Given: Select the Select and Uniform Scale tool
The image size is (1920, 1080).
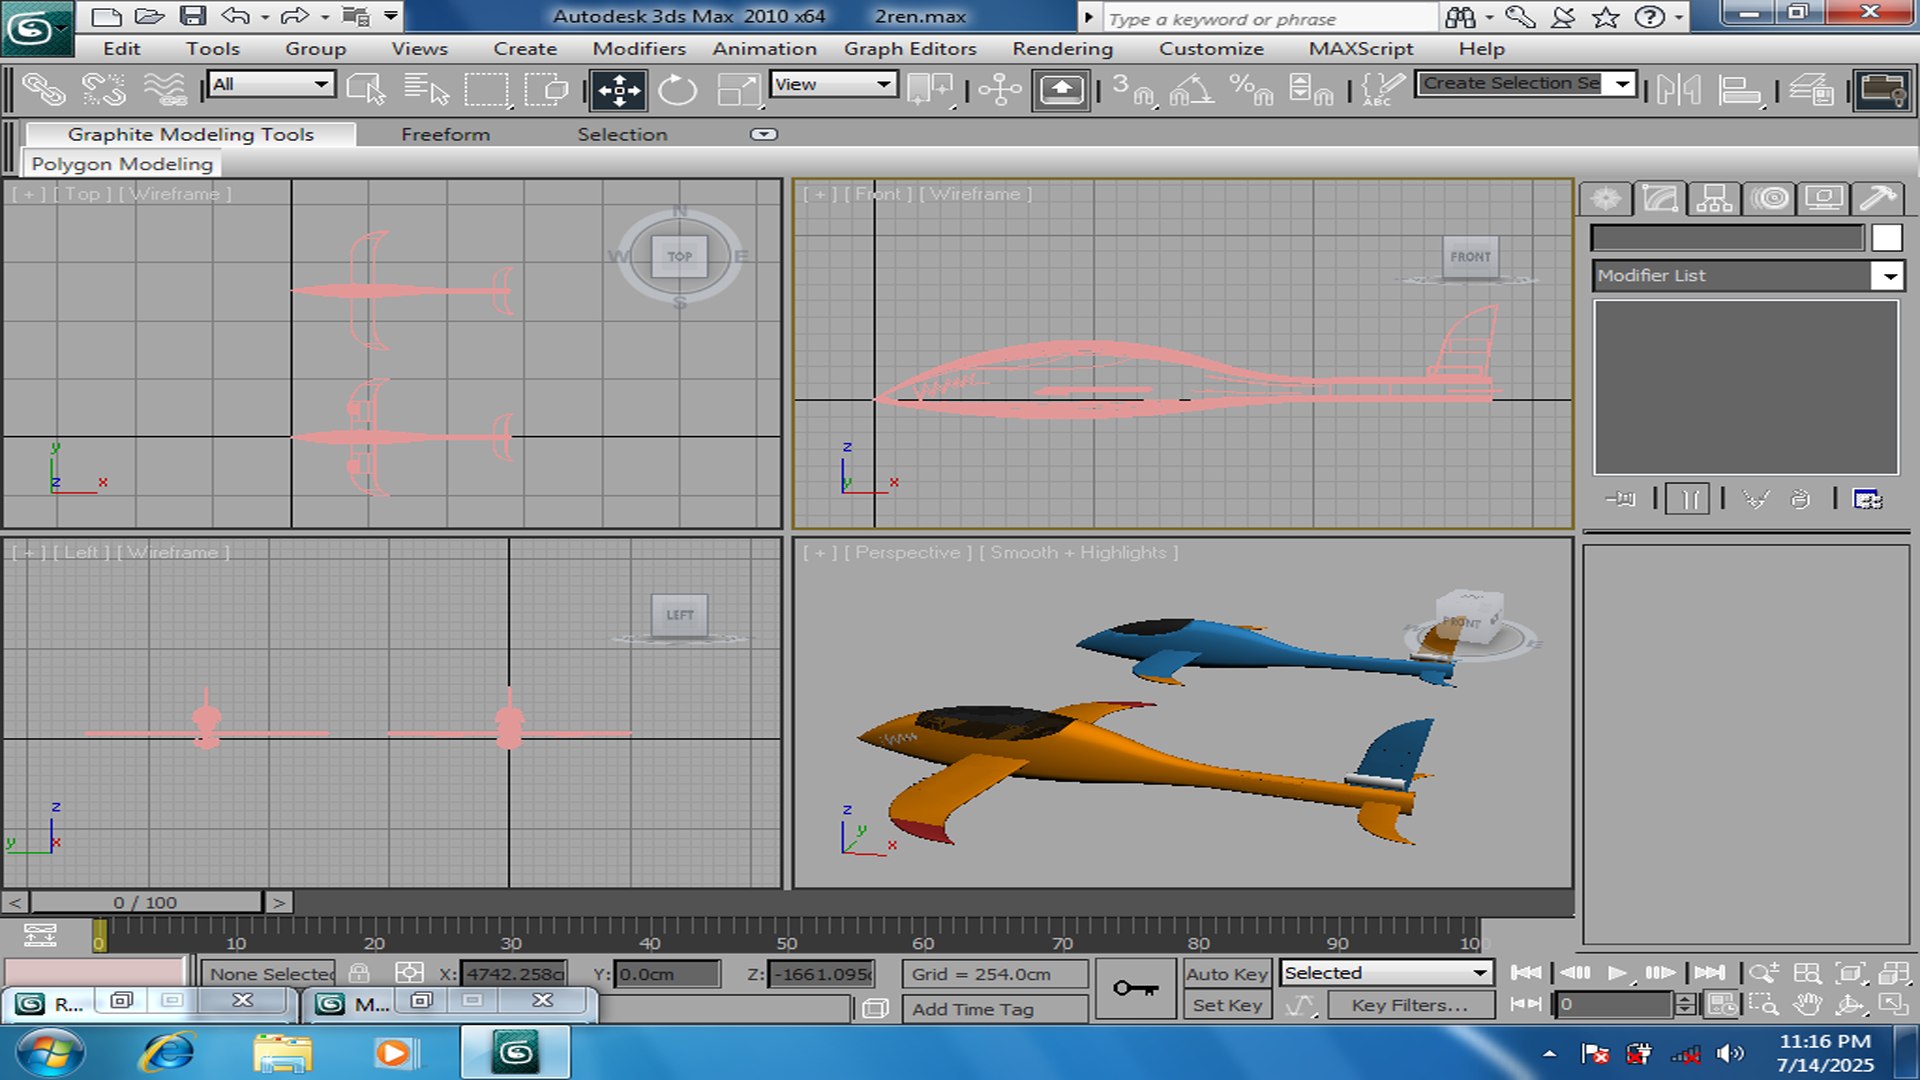Looking at the screenshot, I should (x=738, y=90).
